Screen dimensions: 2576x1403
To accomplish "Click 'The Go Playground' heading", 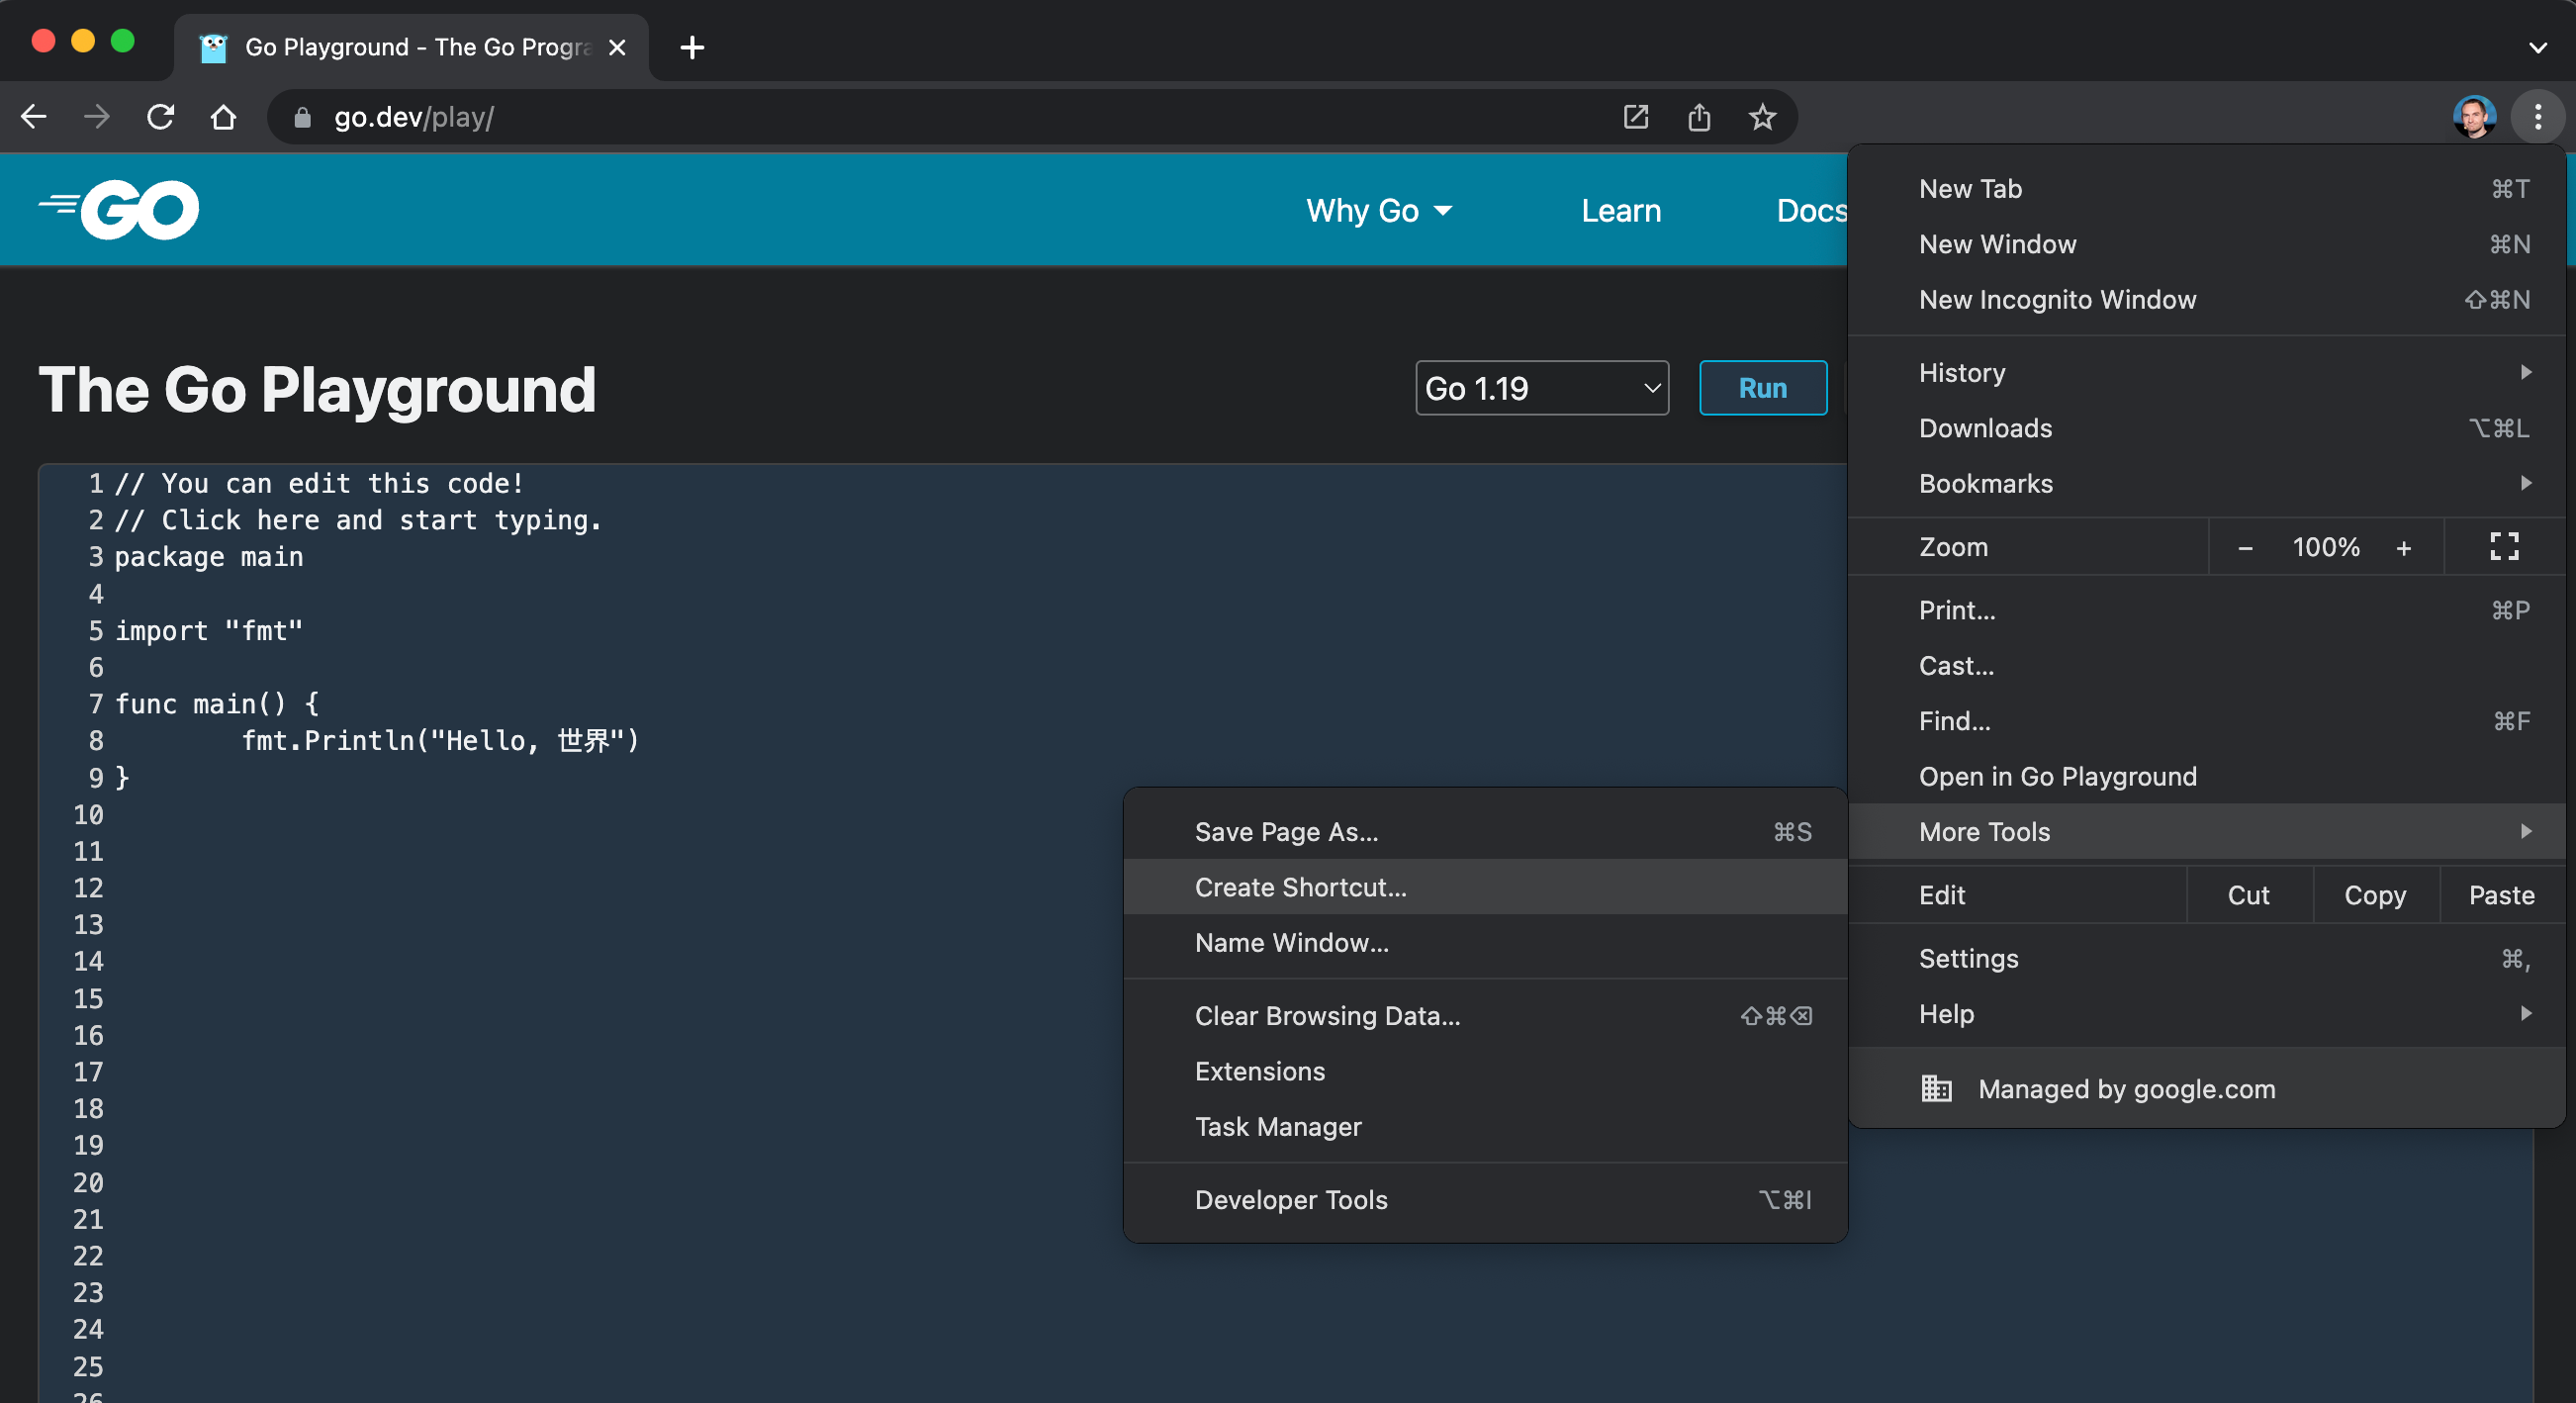I will (x=317, y=389).
